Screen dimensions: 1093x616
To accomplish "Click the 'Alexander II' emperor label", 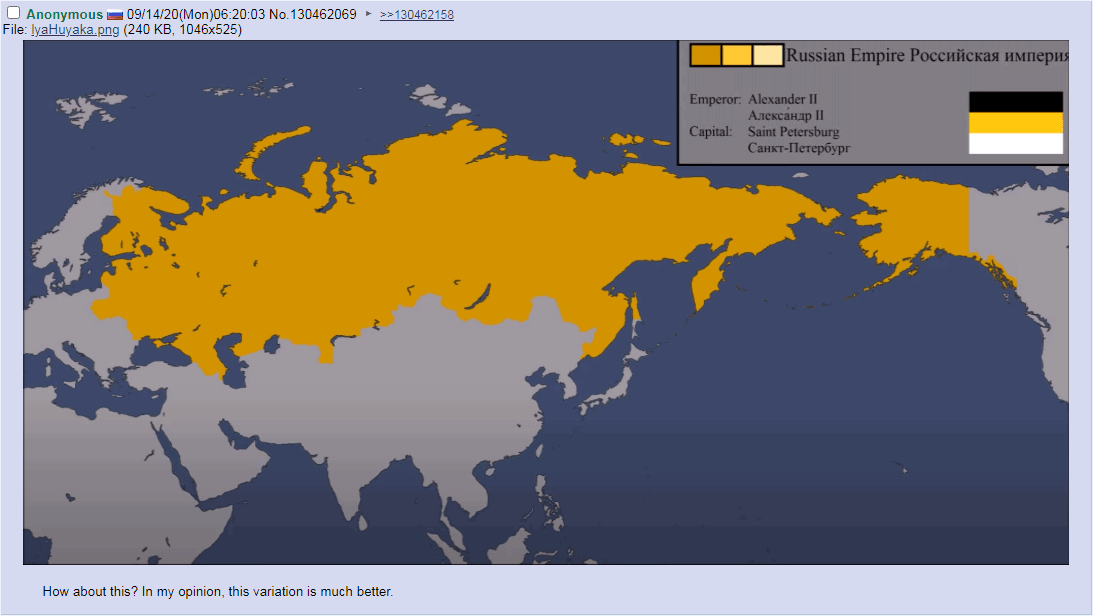I will 782,99.
